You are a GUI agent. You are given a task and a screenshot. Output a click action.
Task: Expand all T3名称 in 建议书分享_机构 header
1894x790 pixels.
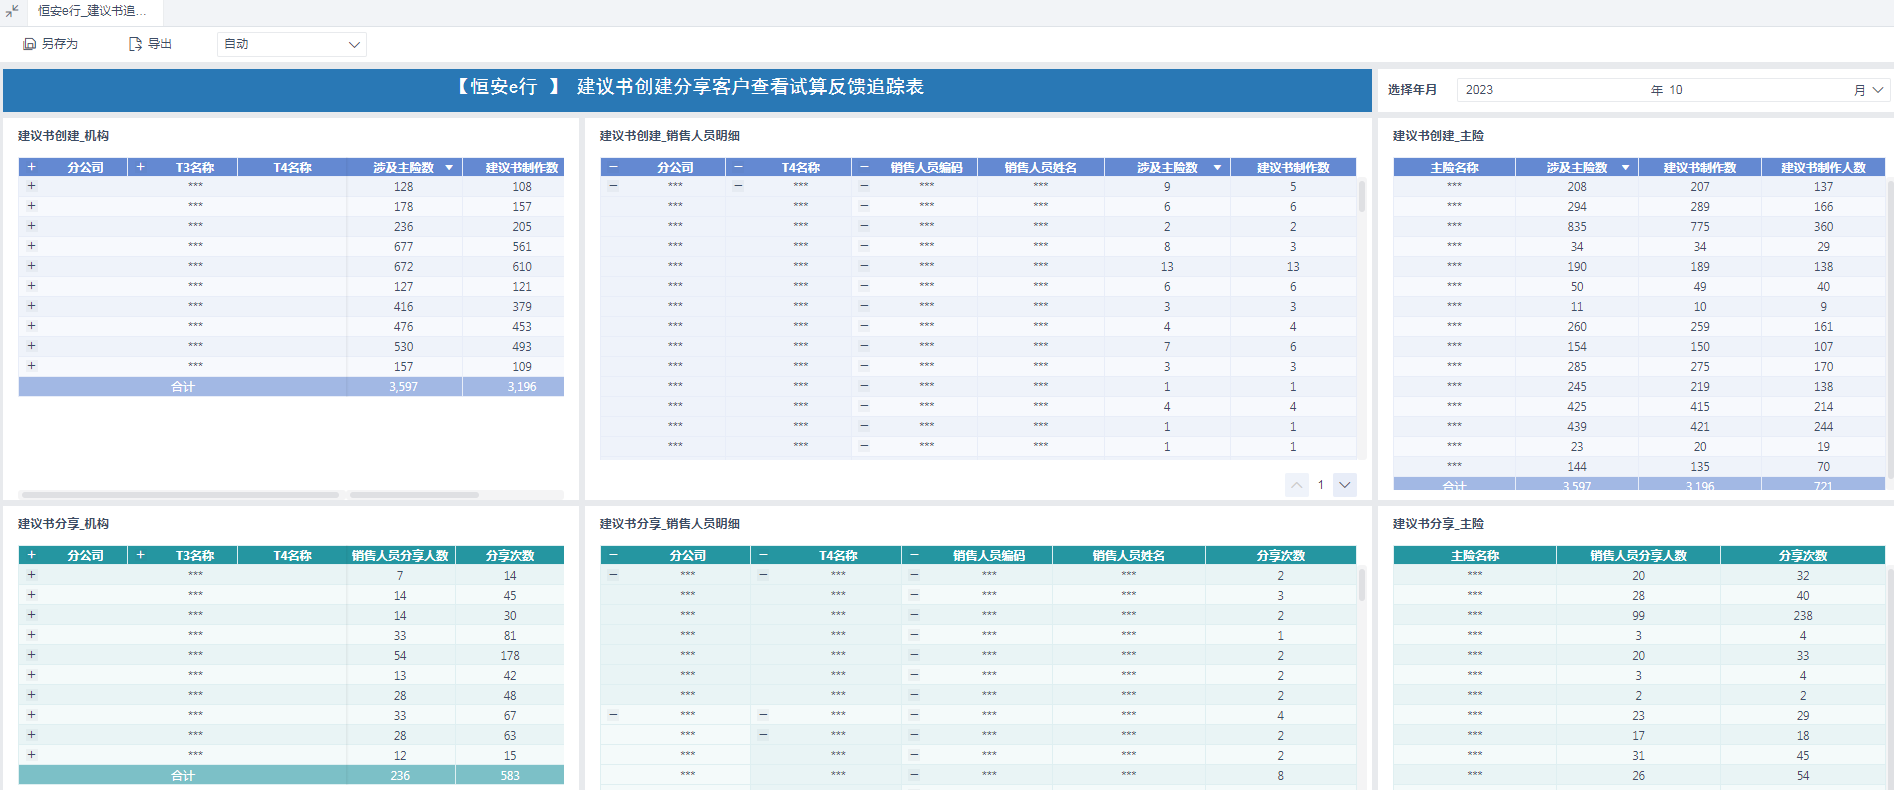(x=141, y=555)
